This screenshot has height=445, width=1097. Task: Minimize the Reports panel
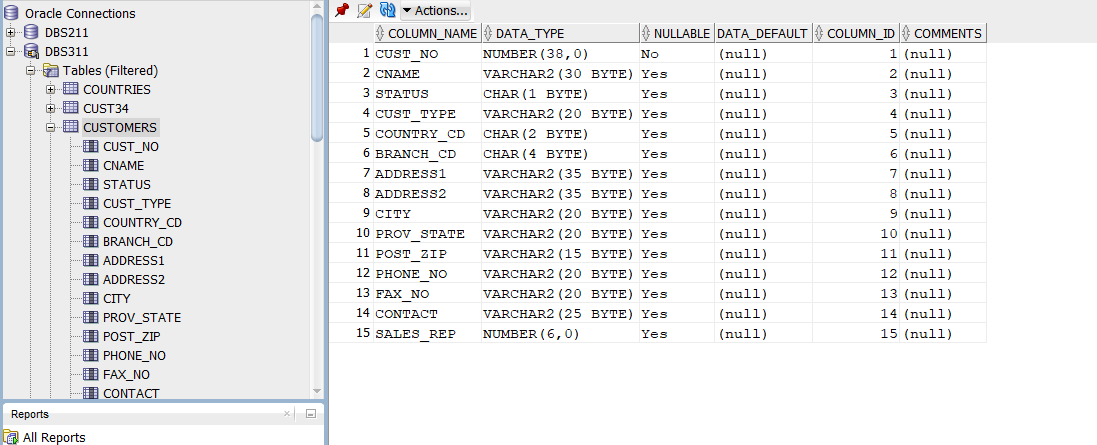point(311,414)
